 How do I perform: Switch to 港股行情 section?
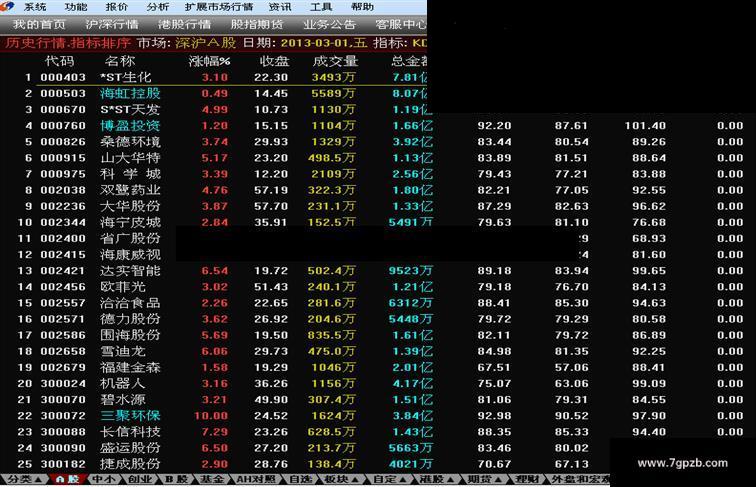tap(185, 24)
